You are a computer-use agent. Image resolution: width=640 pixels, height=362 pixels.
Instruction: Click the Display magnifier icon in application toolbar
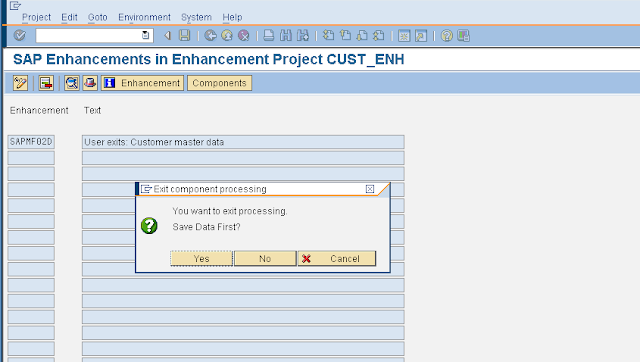click(x=72, y=83)
